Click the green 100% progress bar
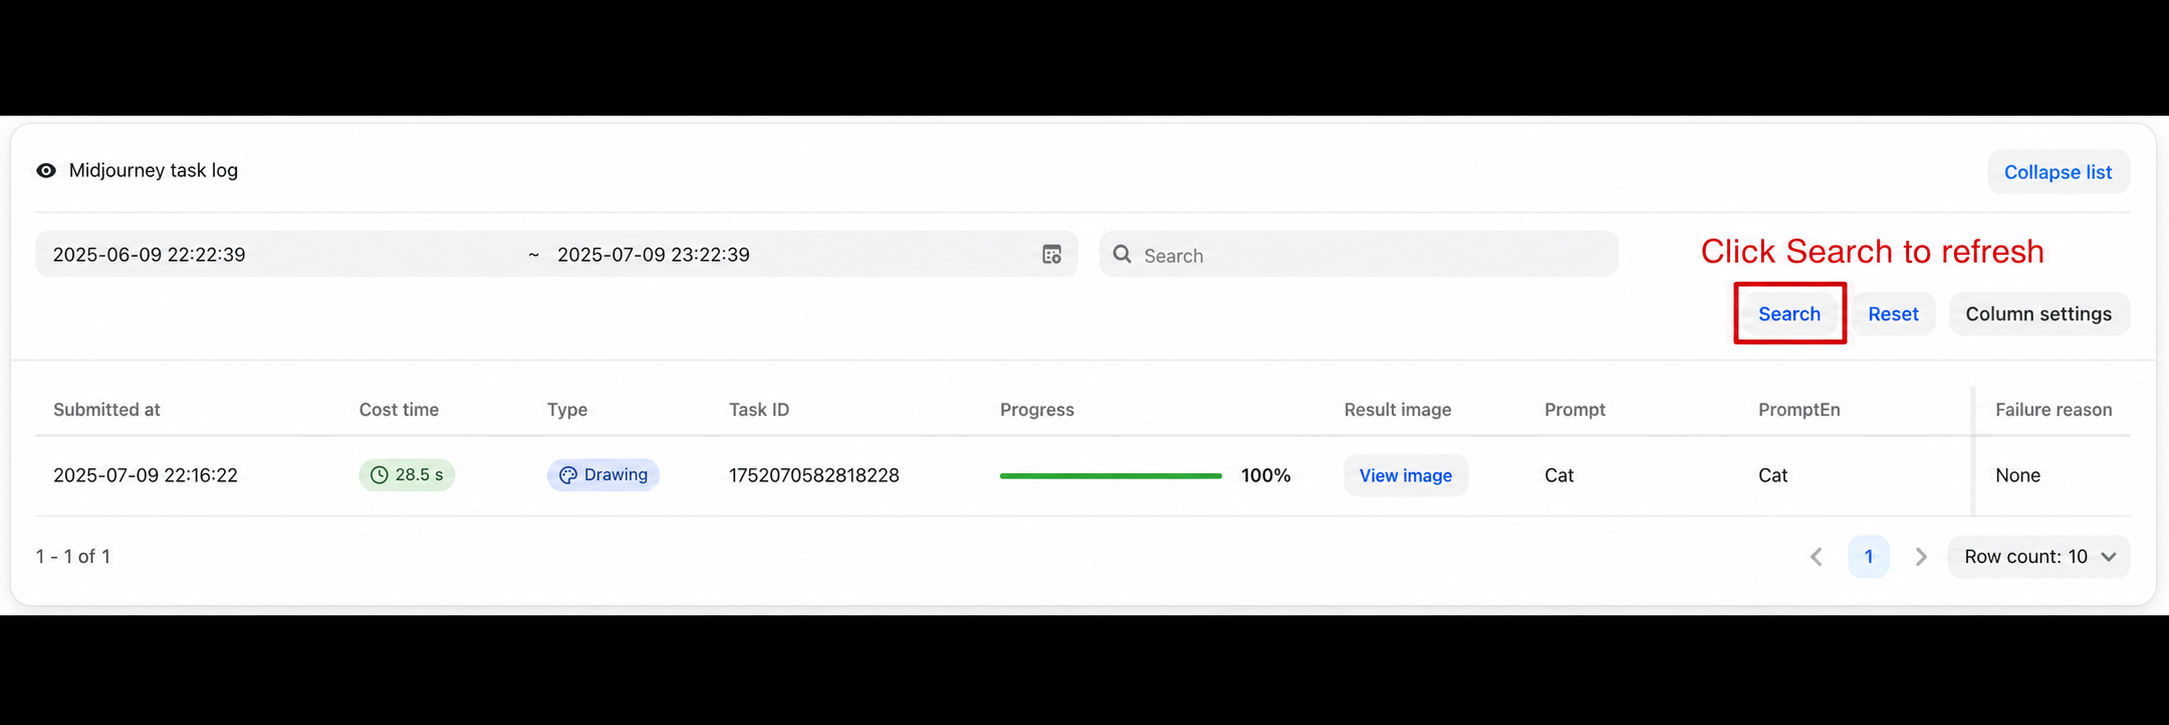This screenshot has width=2169, height=725. (x=1110, y=476)
